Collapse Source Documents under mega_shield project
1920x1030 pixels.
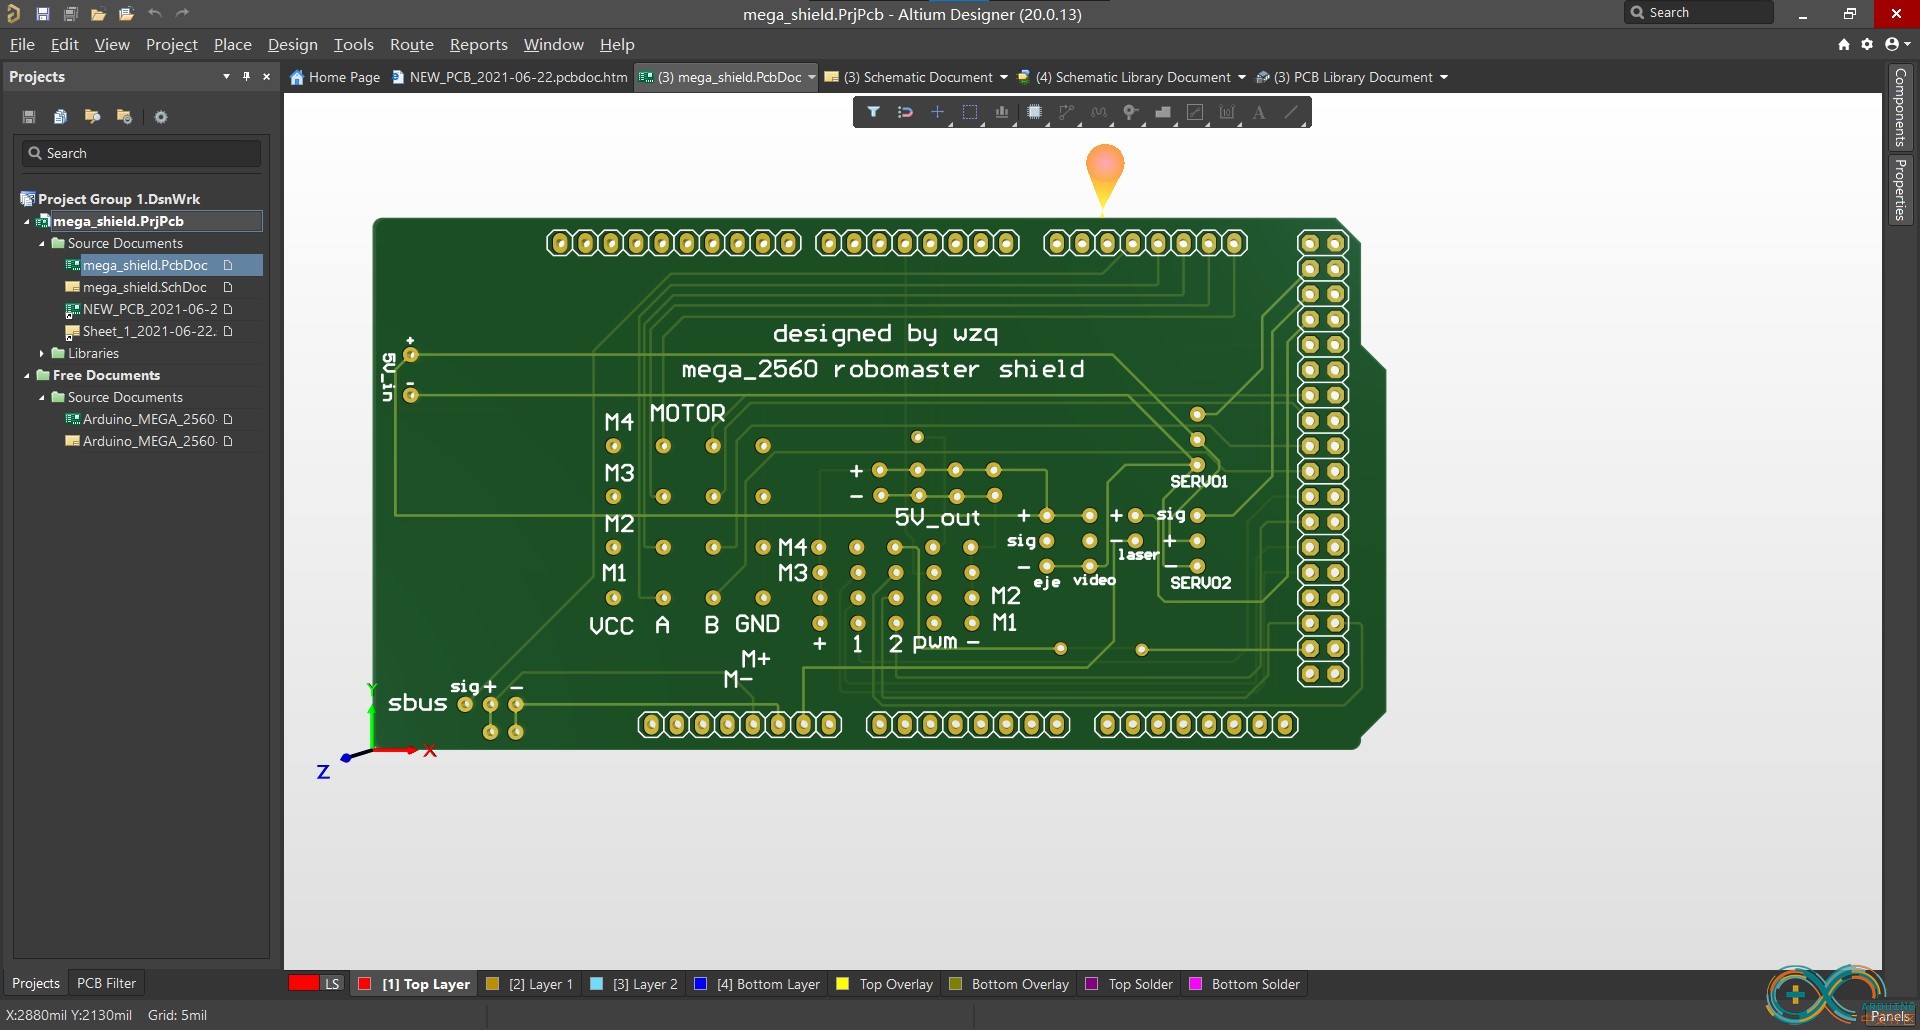point(42,243)
